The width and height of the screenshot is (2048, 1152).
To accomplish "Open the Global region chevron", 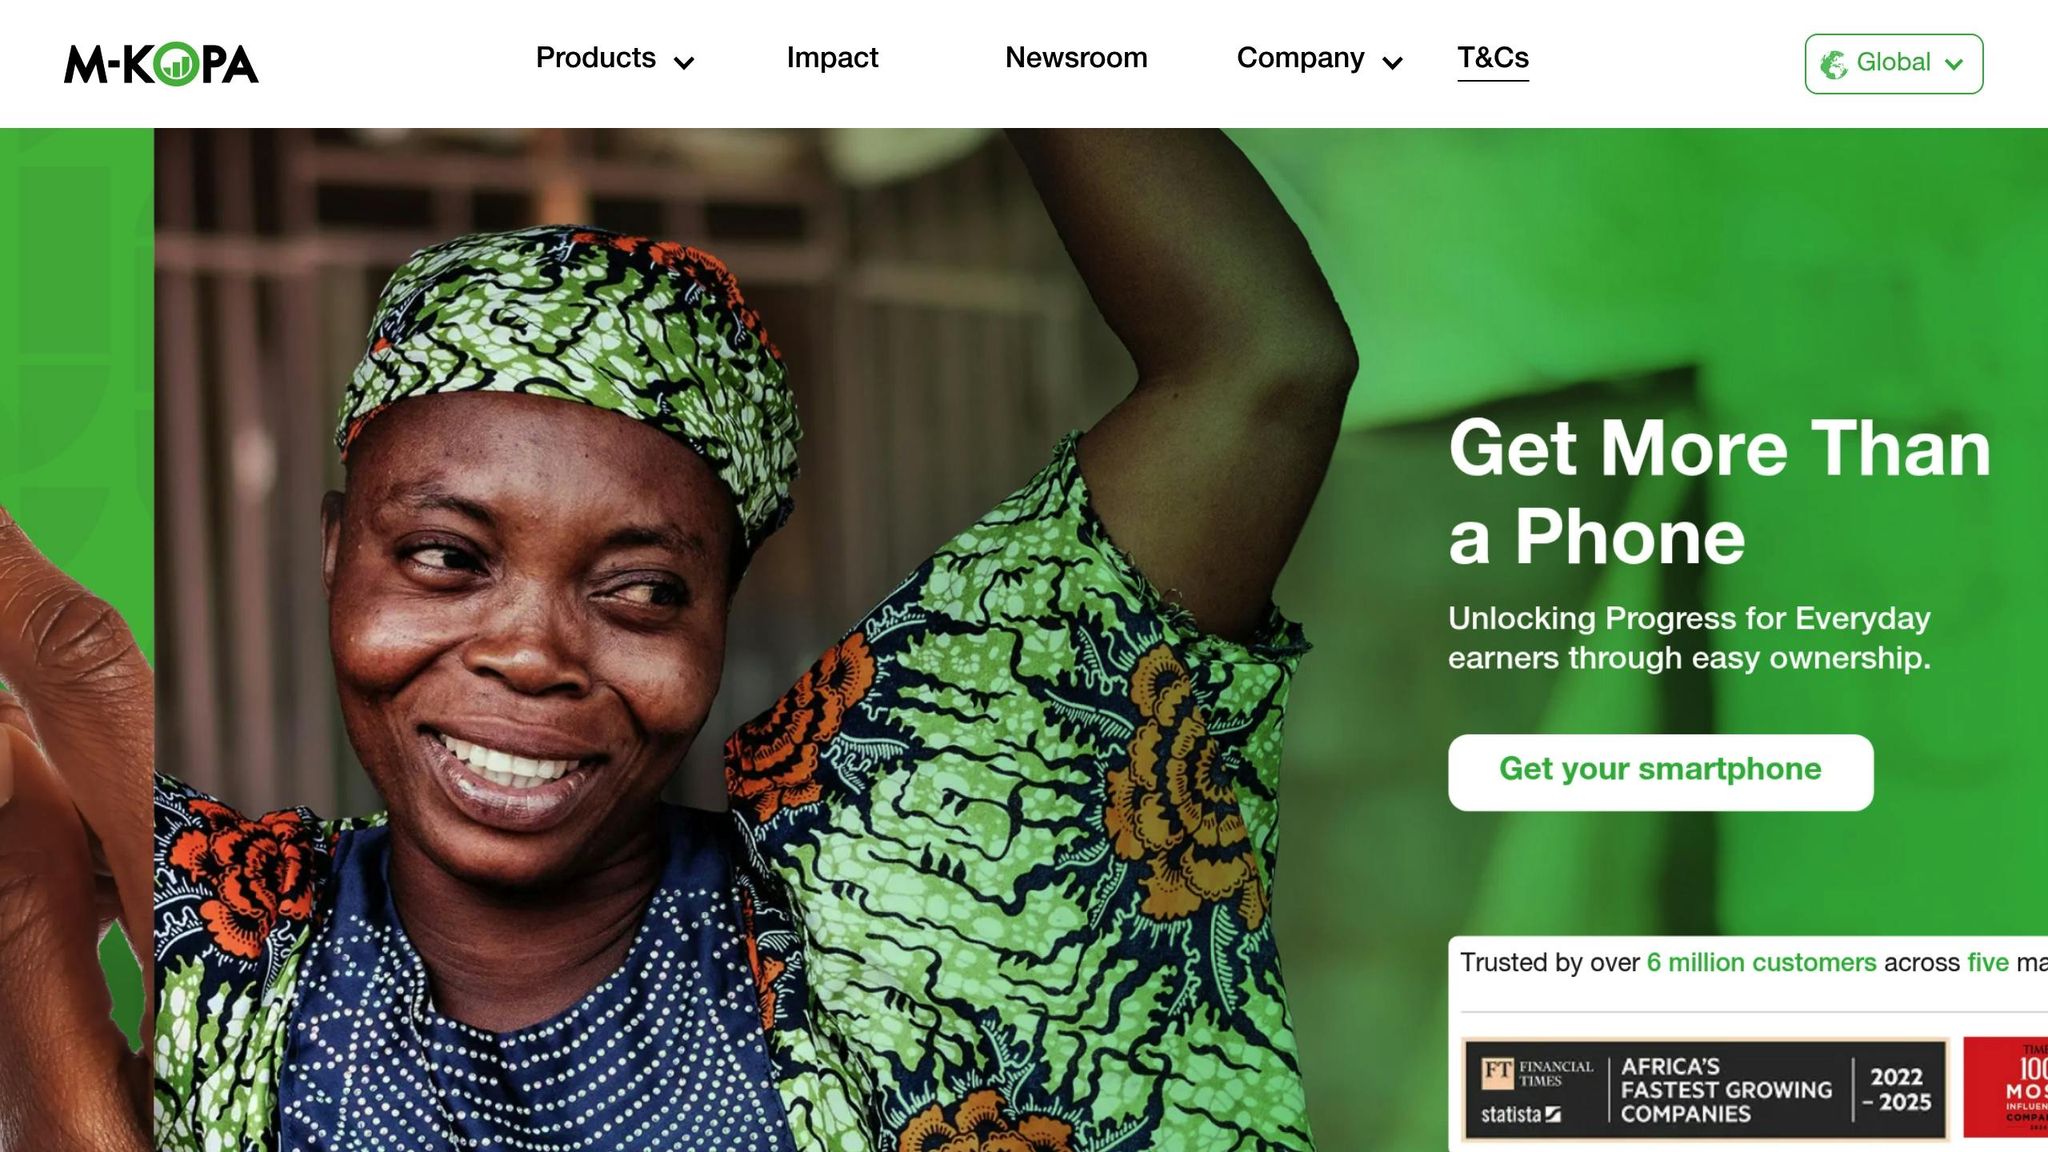I will point(1954,64).
